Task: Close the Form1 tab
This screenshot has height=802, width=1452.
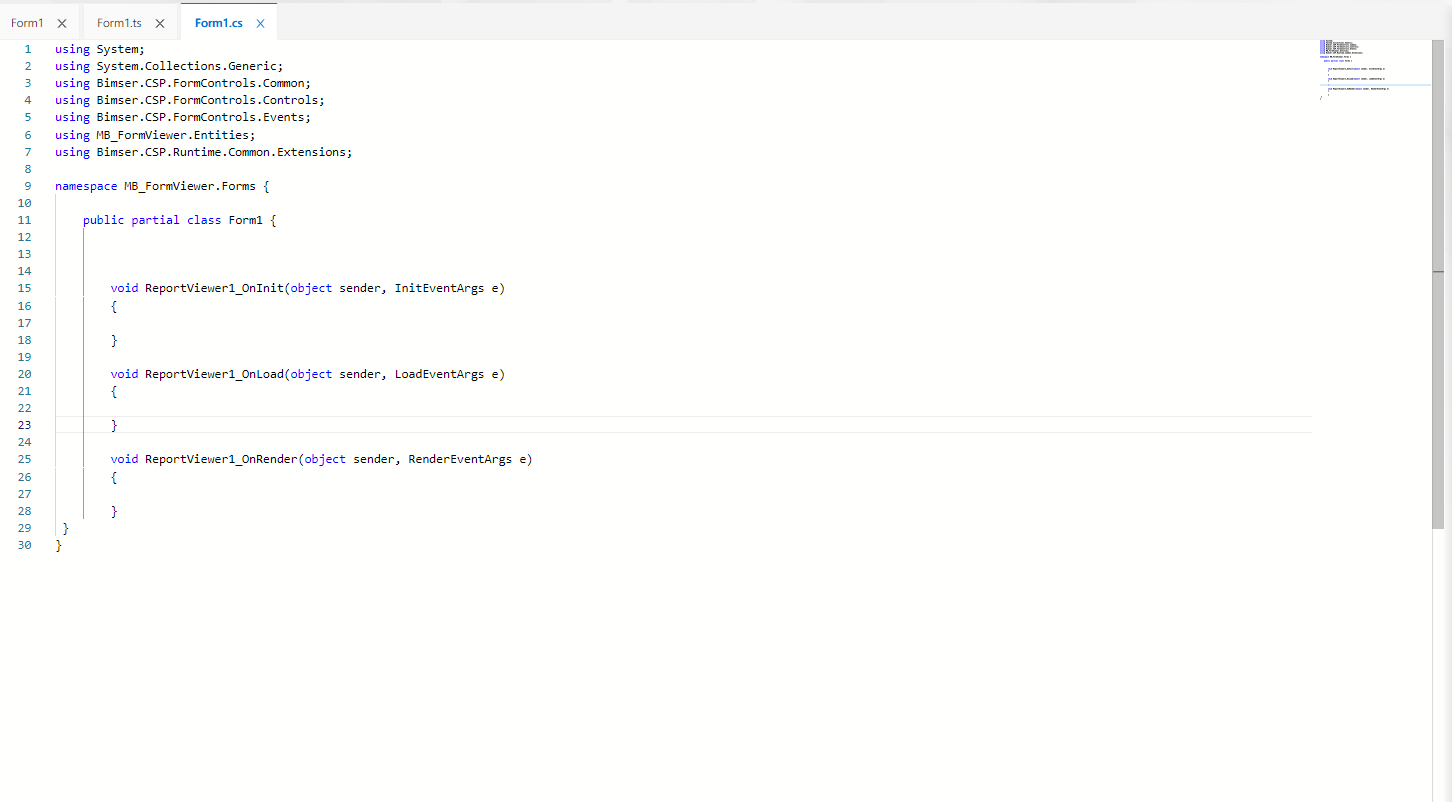Action: [x=62, y=23]
